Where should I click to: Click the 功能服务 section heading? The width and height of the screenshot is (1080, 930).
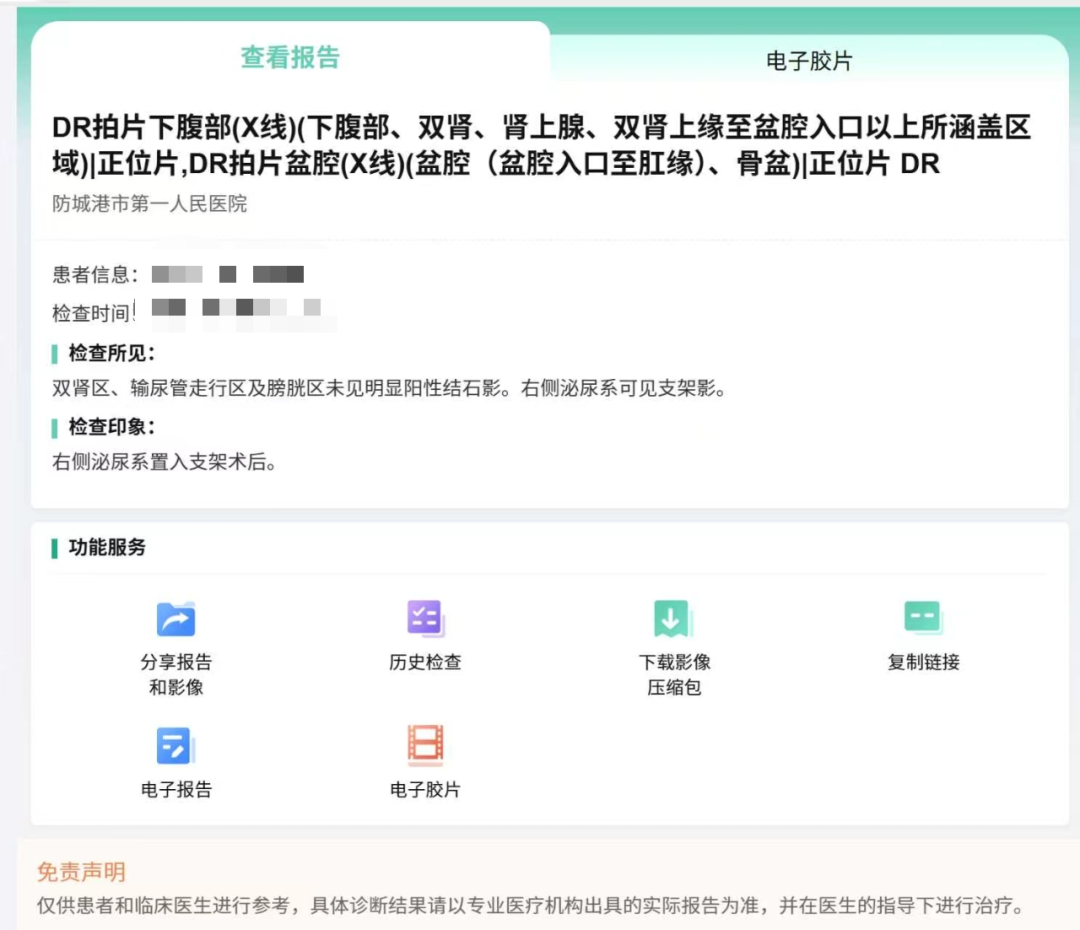(107, 547)
